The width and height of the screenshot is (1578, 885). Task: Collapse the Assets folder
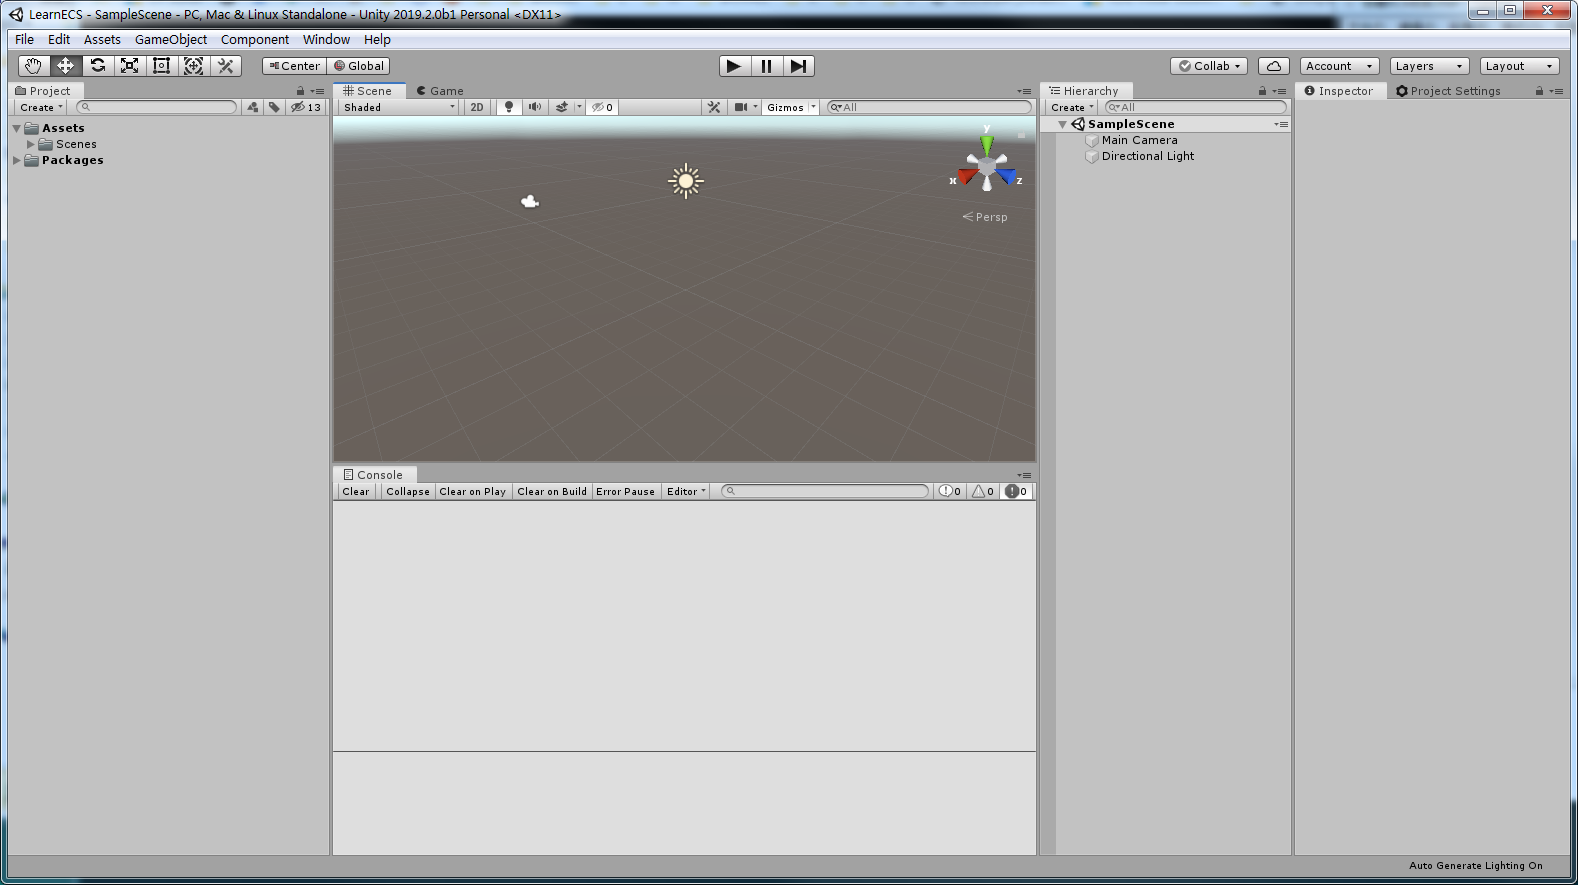17,128
